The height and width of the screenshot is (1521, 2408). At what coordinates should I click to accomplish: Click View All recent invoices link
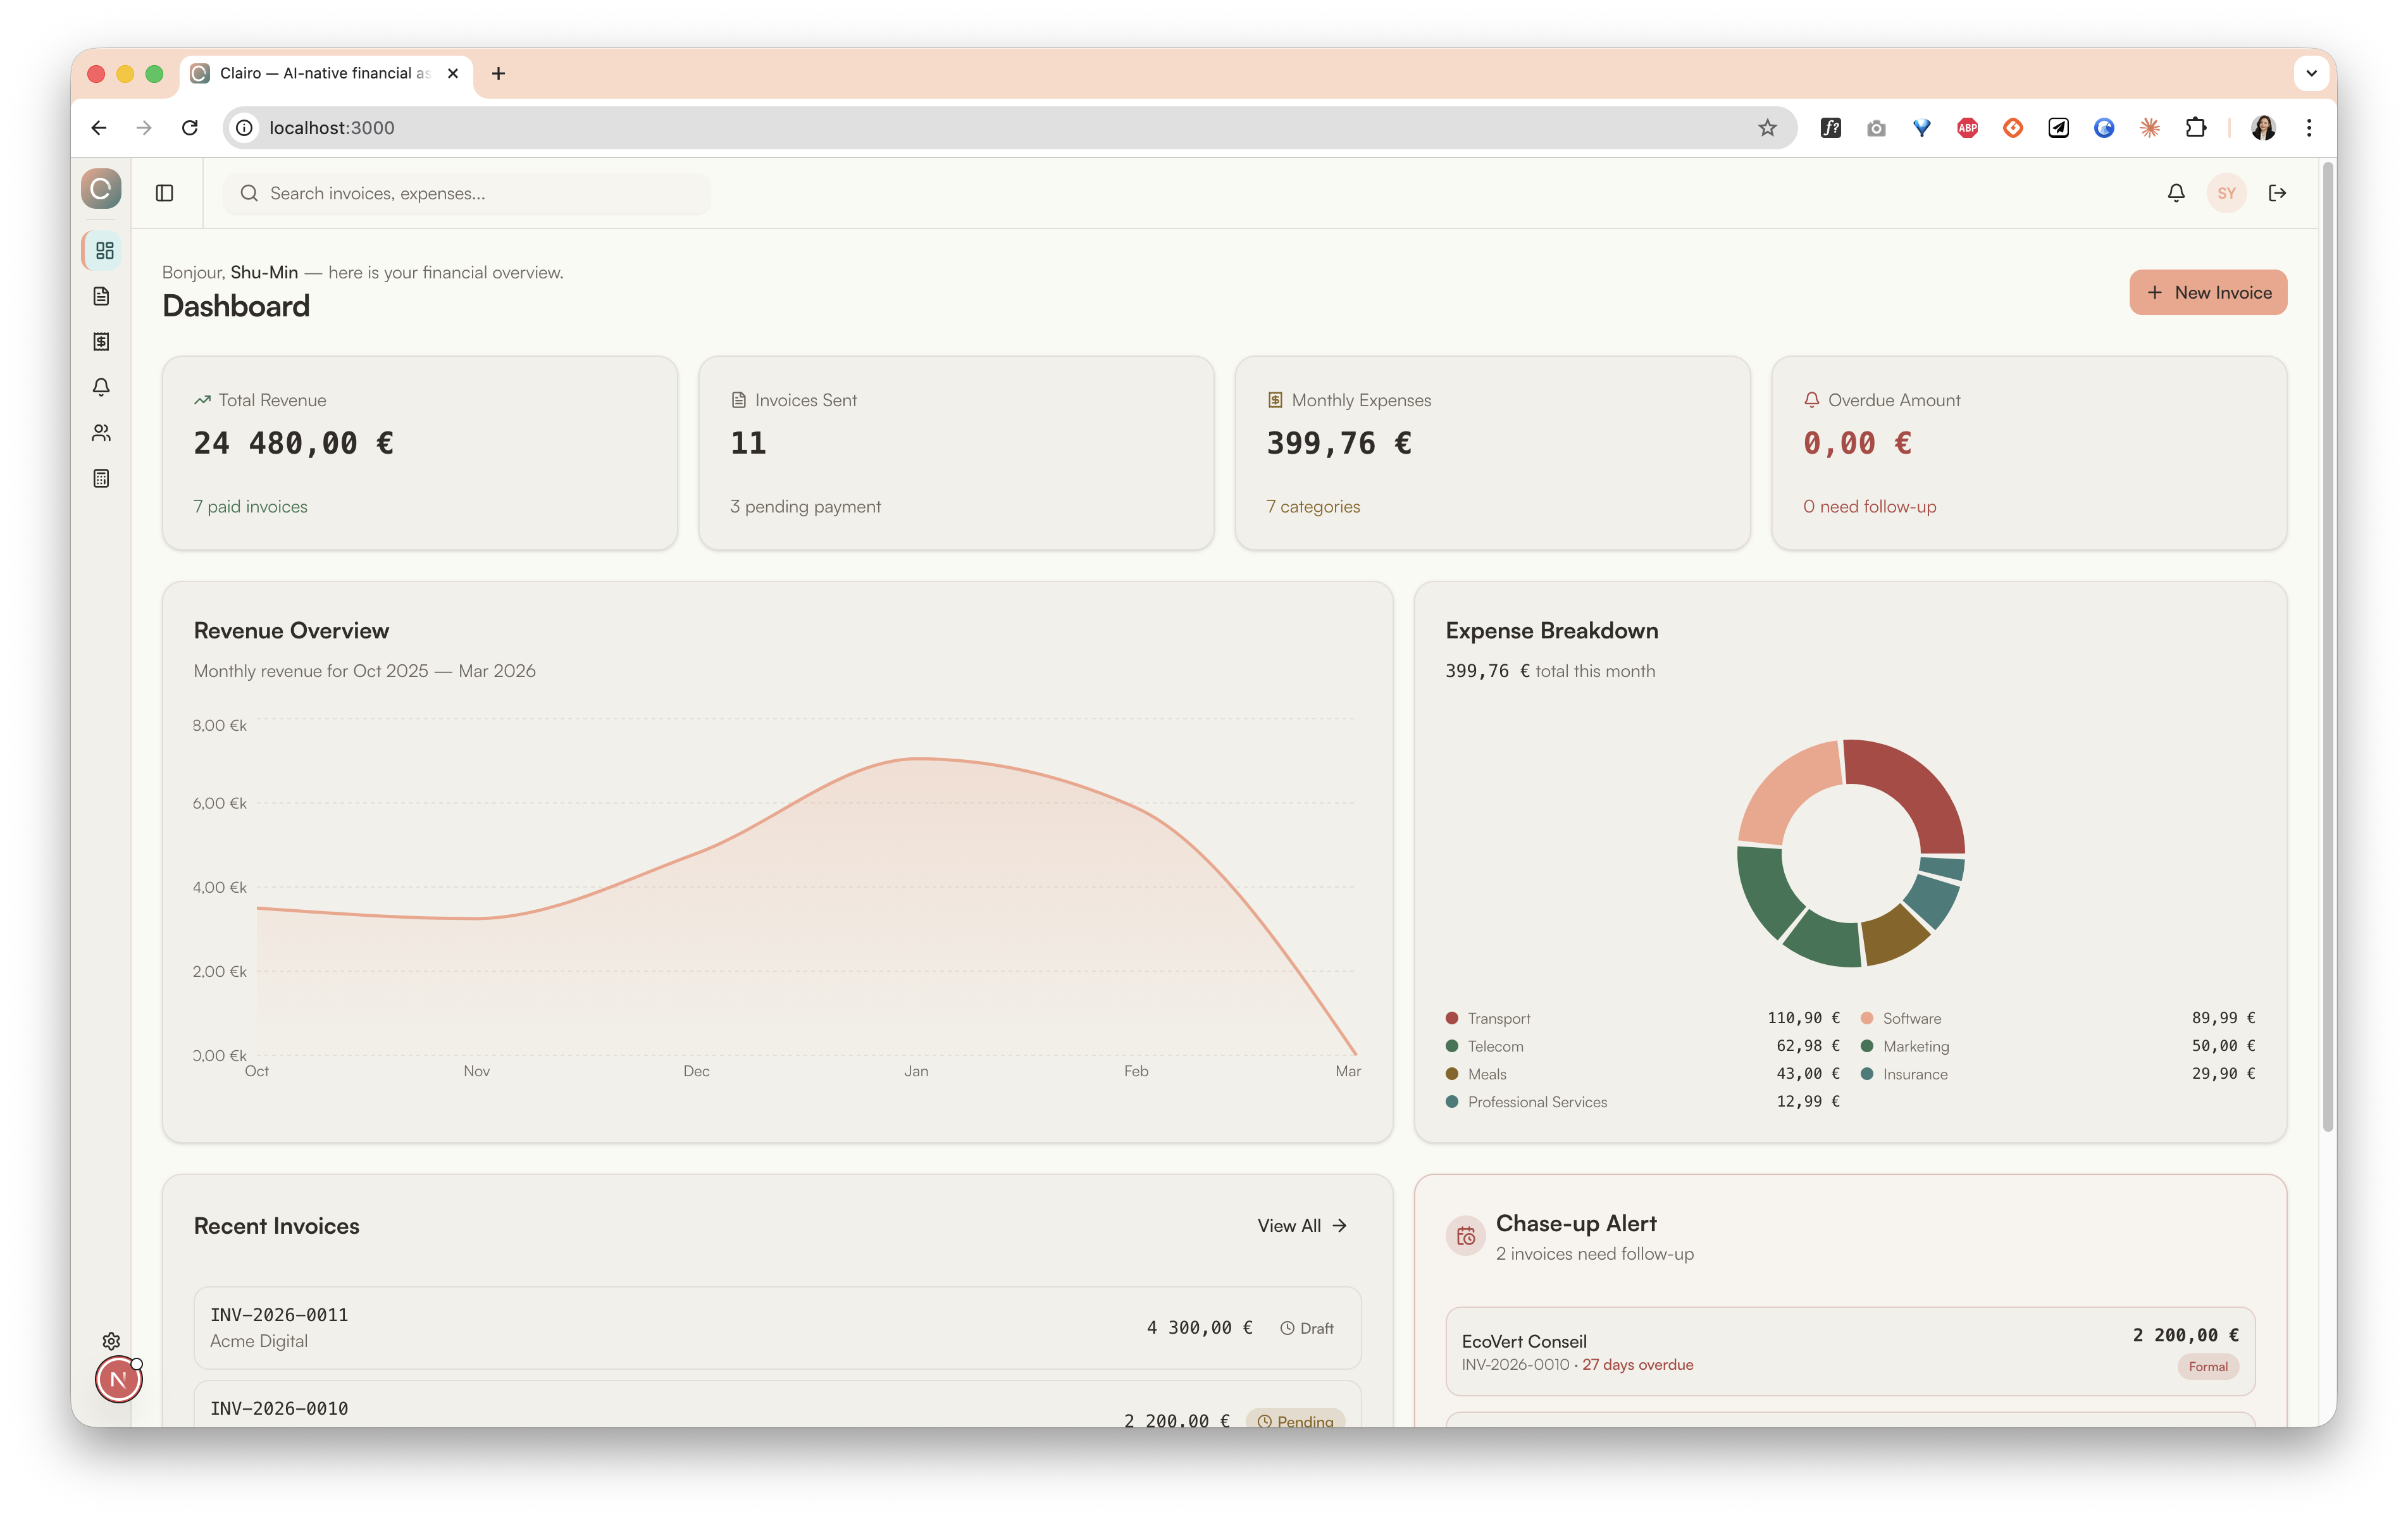click(1302, 1226)
